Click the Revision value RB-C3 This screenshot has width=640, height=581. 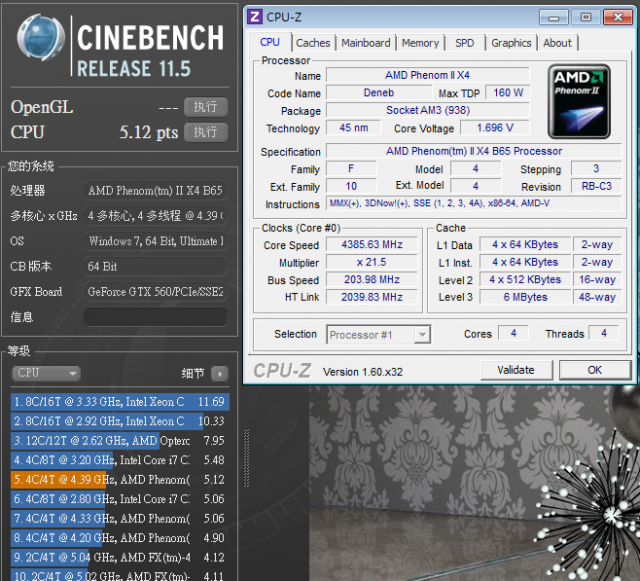(596, 186)
